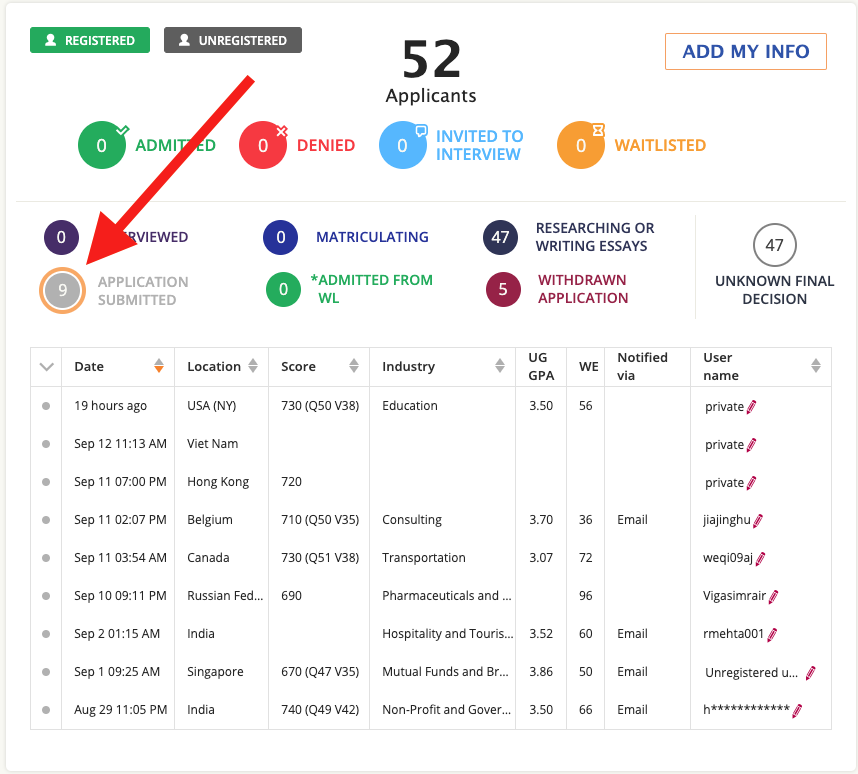Select the red Denied circle icon
This screenshot has height=774, width=858.
pos(263,146)
